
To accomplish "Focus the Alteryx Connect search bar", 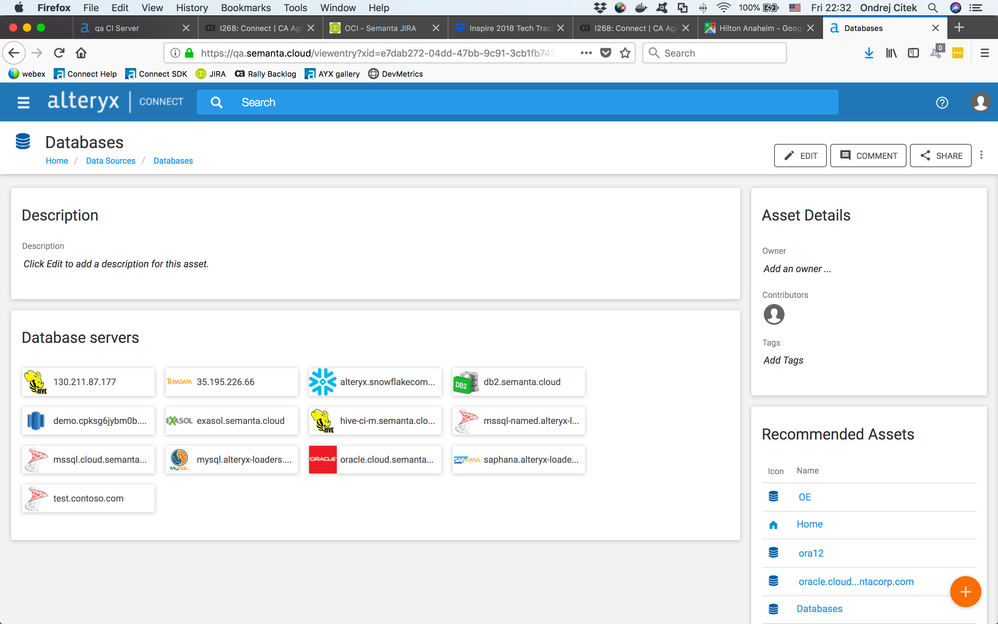I will click(x=517, y=103).
